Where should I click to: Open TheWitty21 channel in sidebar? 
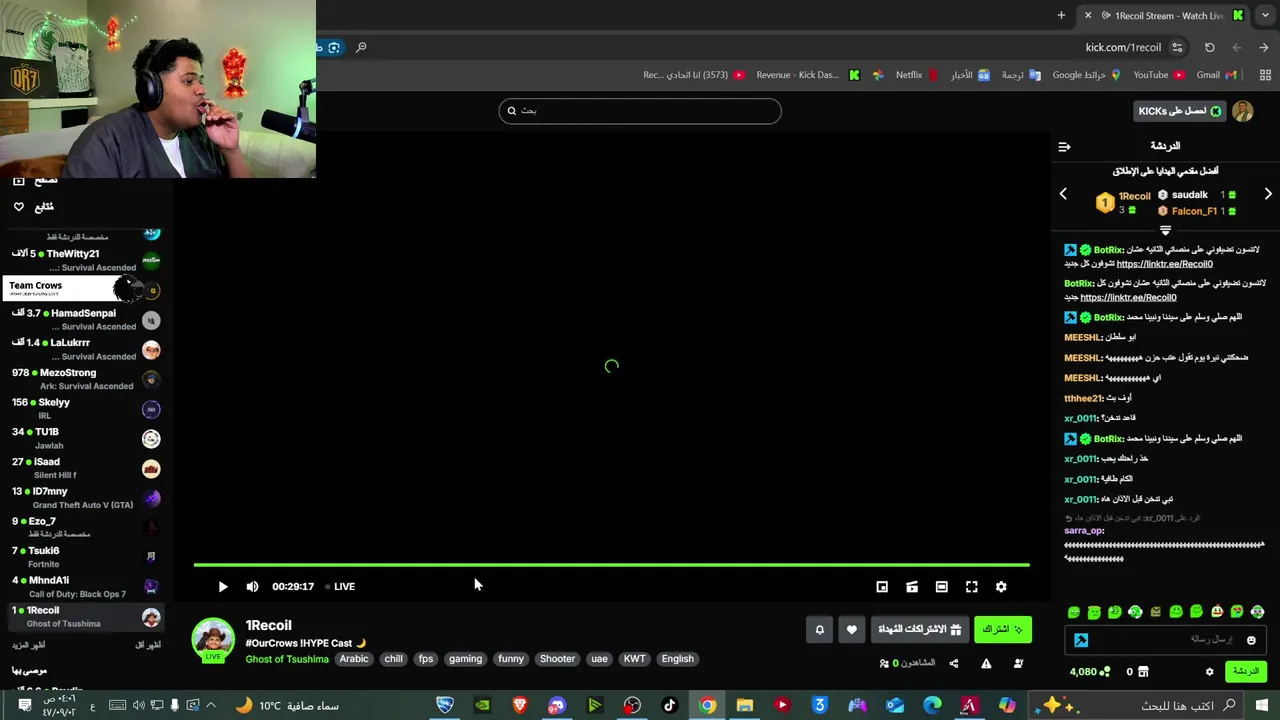(x=85, y=260)
